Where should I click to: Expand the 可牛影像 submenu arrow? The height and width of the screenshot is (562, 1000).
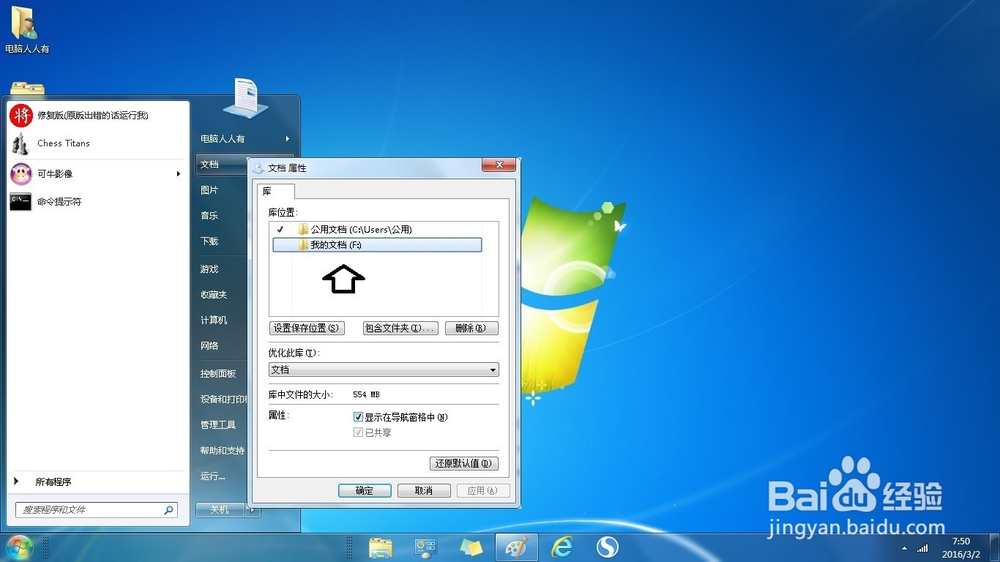(178, 174)
